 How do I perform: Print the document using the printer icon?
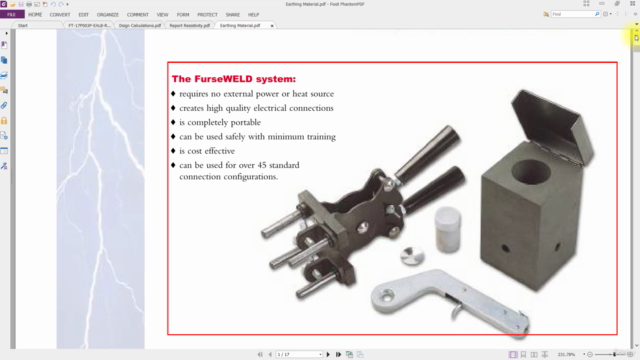tap(29, 4)
